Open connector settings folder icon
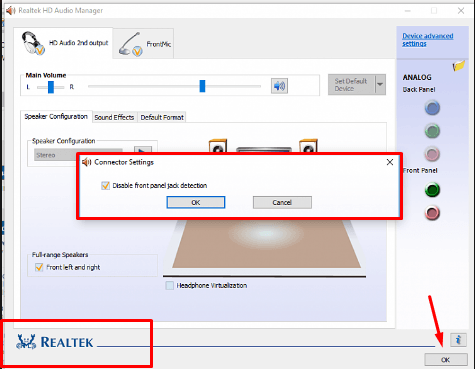The height and width of the screenshot is (369, 475). click(458, 66)
